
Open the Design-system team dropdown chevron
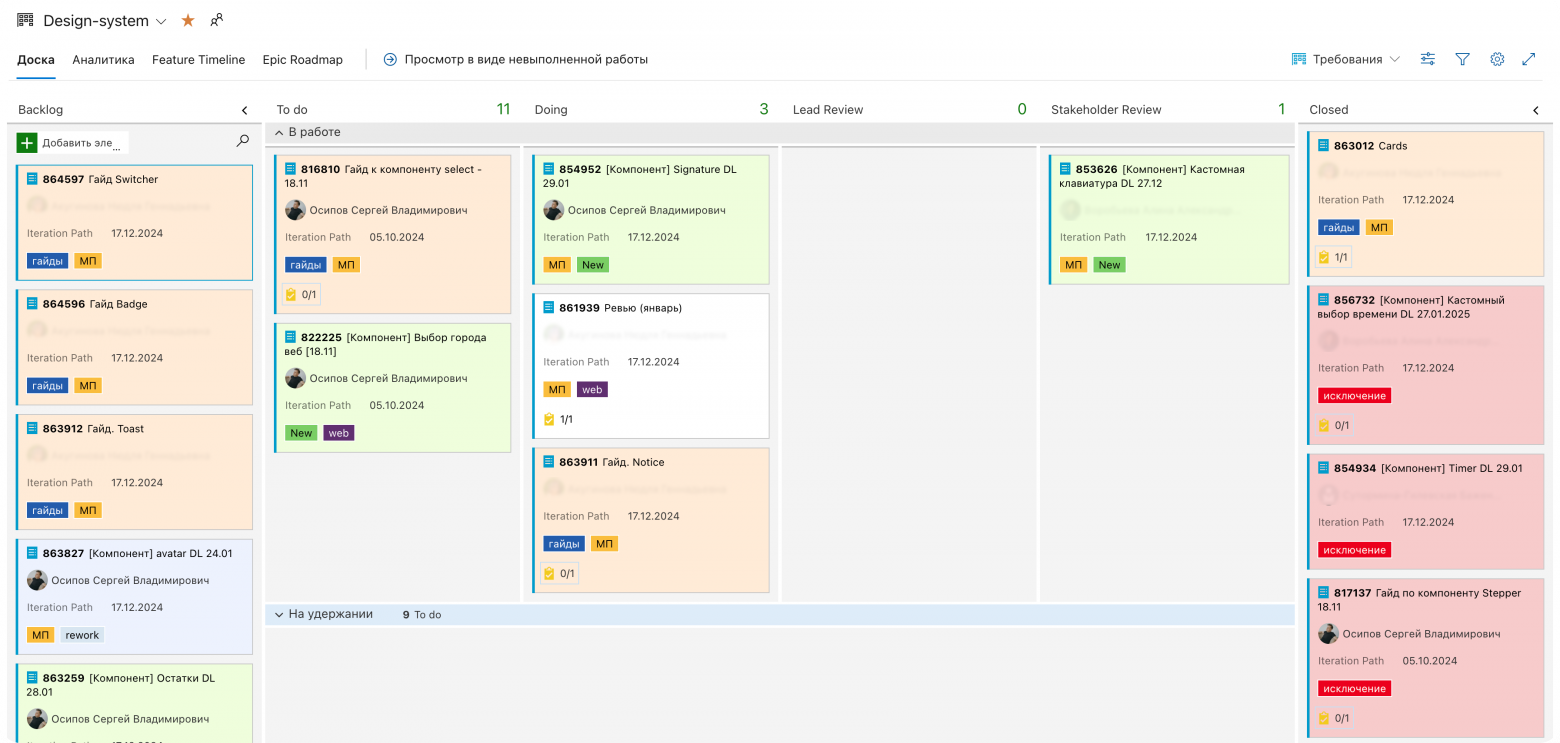161,21
